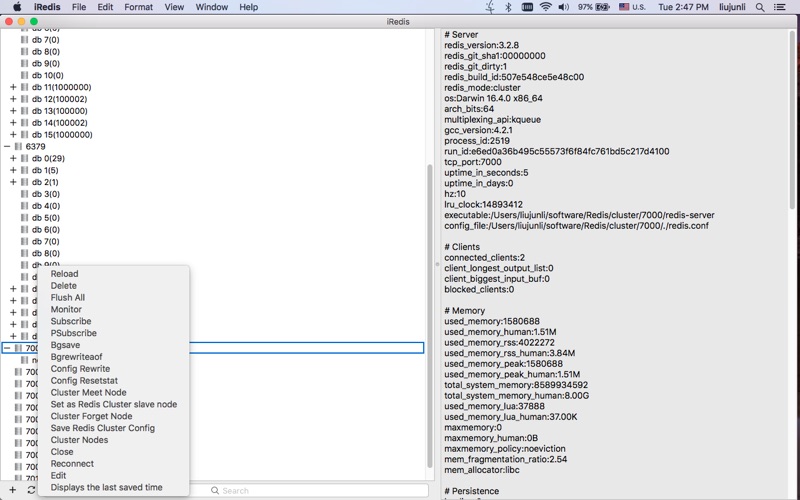Click the database icon beside db 11(1000000)
800x500 pixels.
coord(24,87)
